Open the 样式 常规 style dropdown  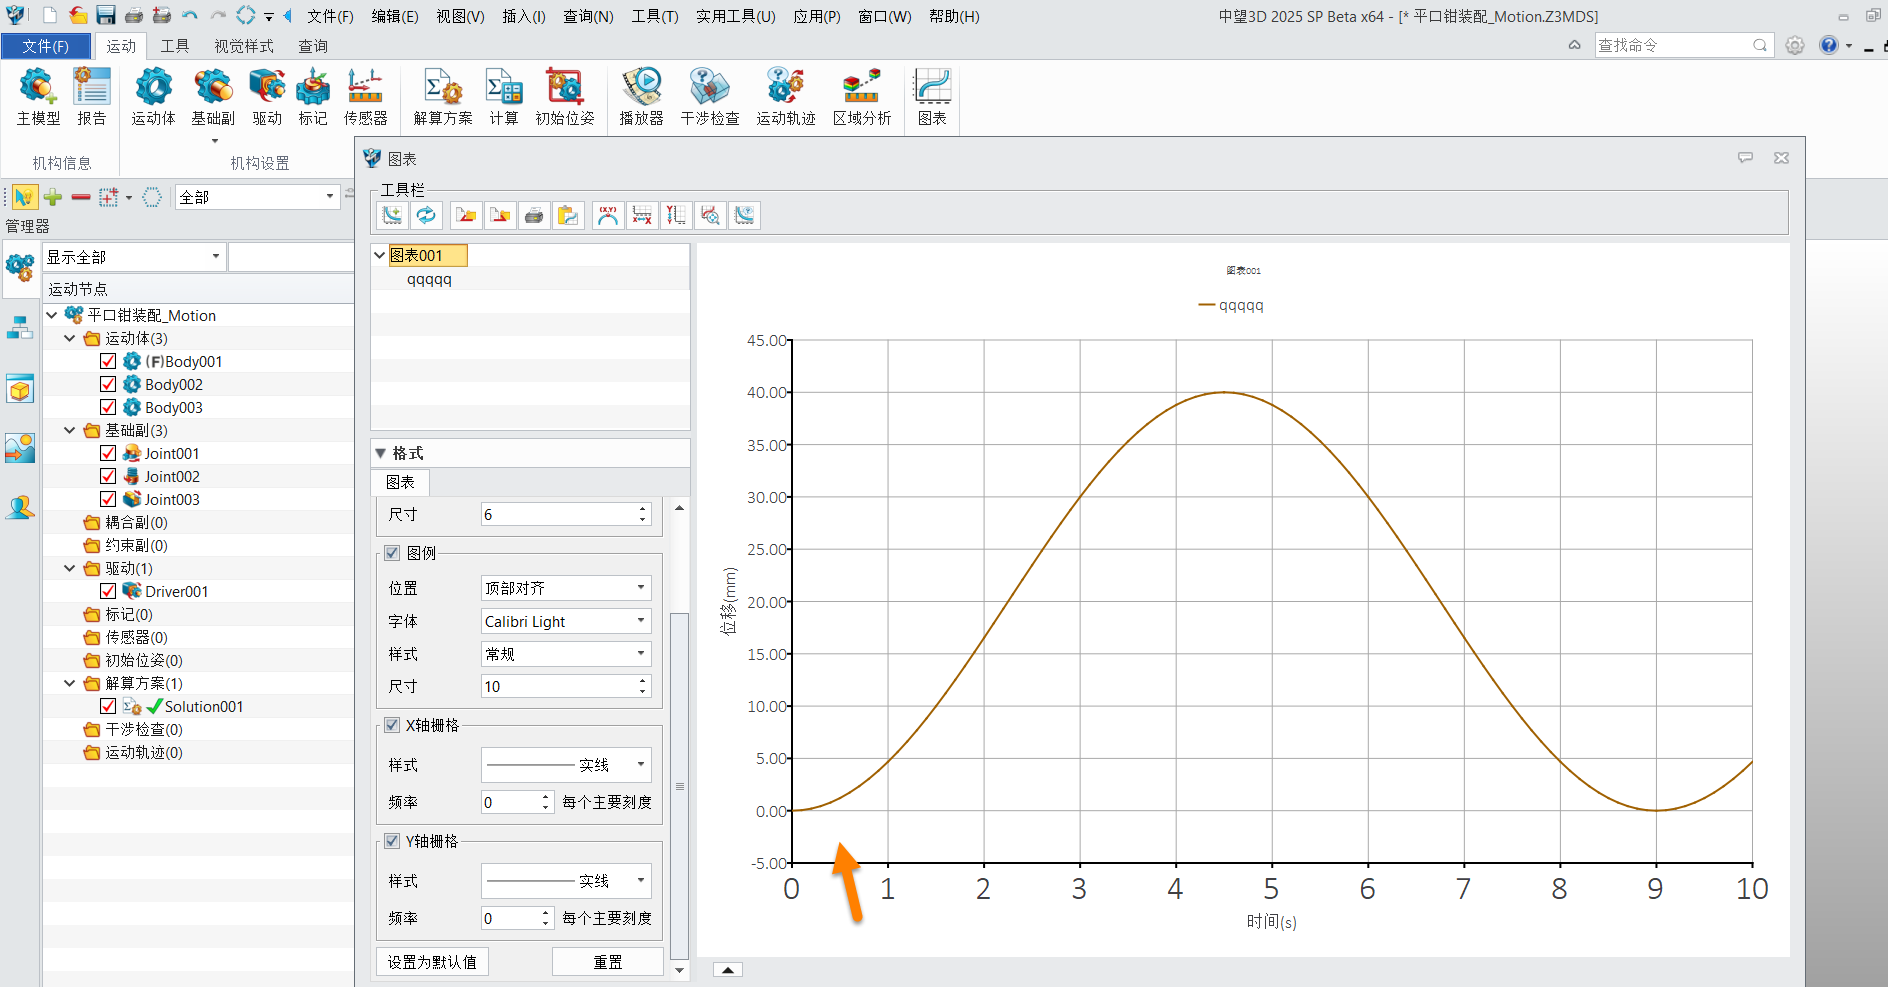click(566, 654)
